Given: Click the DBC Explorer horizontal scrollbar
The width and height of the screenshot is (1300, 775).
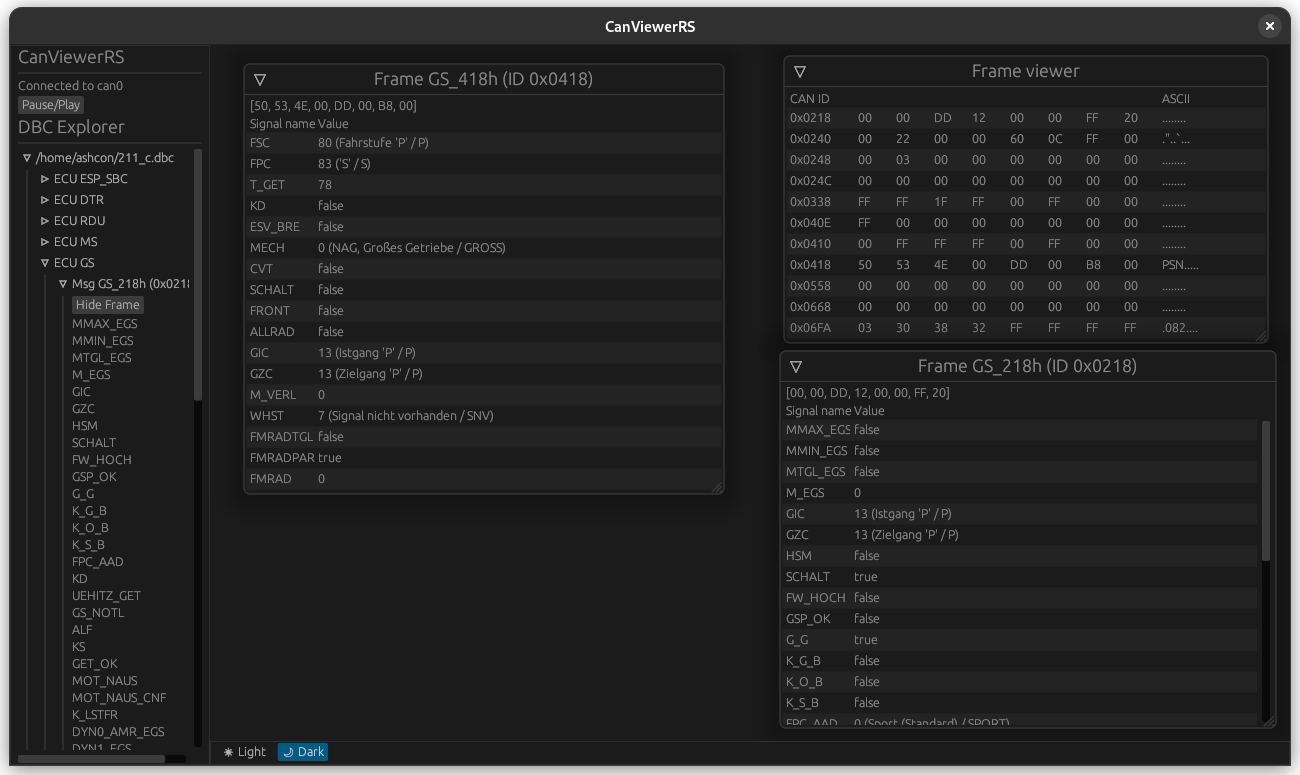Looking at the screenshot, I should [x=92, y=759].
